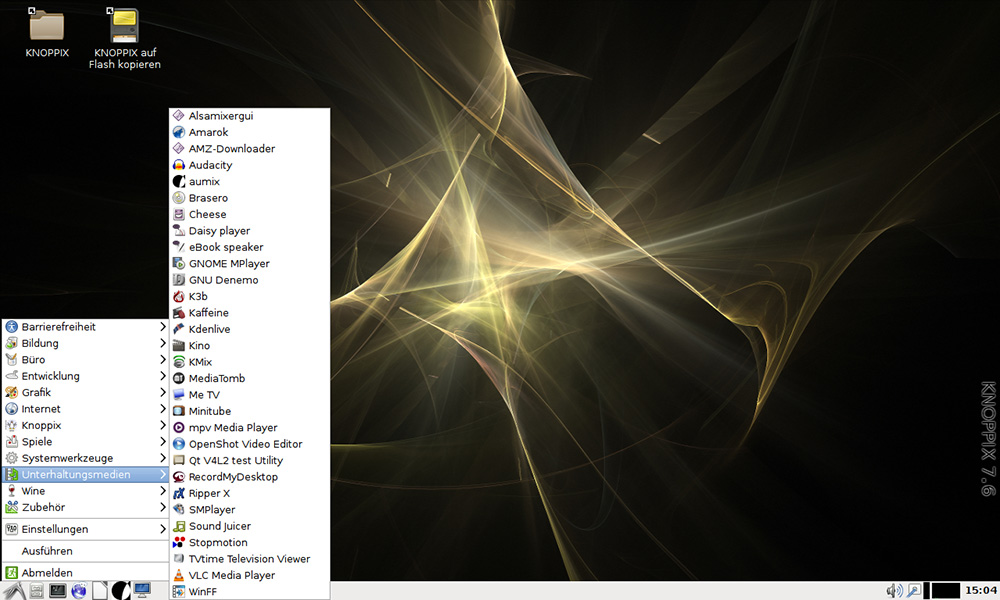This screenshot has width=1000, height=600.
Task: Choose Ausführen from the menu
Action: [x=85, y=551]
